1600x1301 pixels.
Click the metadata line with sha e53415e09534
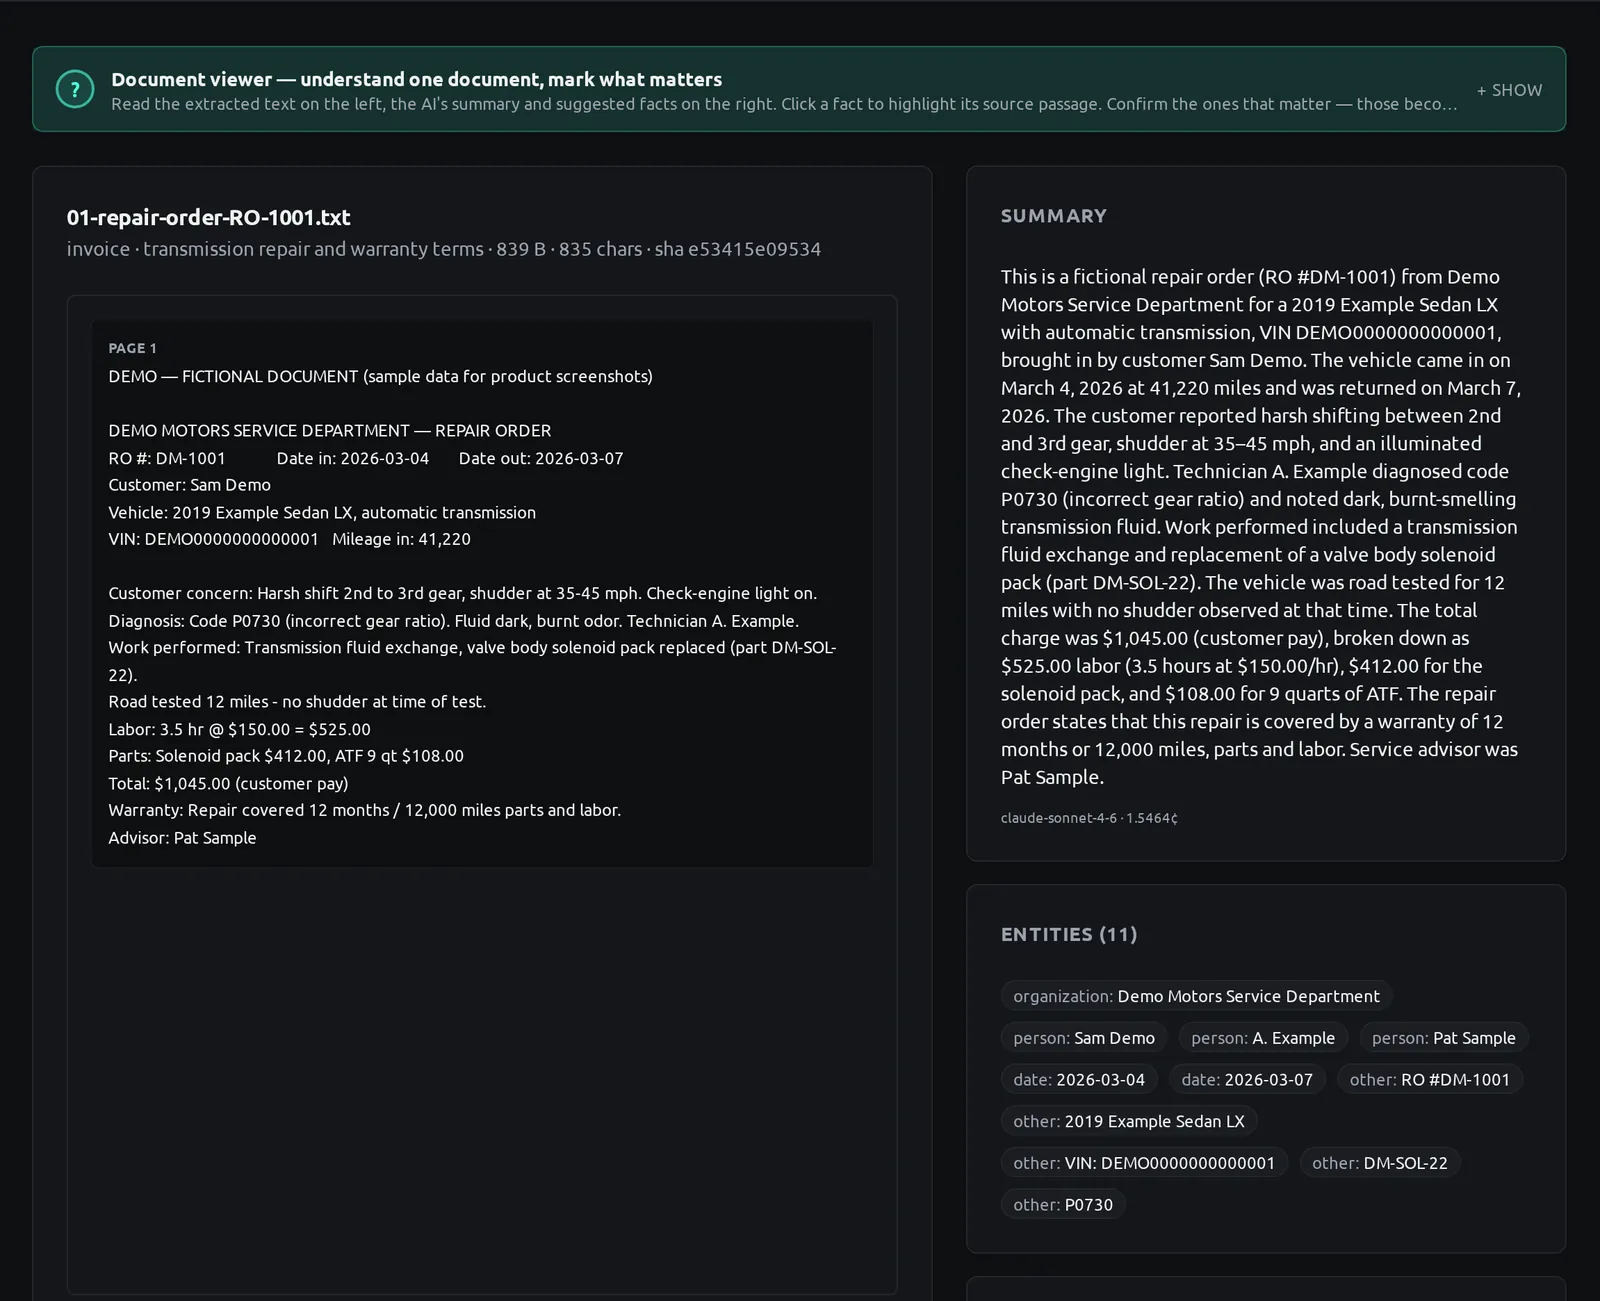click(x=444, y=249)
